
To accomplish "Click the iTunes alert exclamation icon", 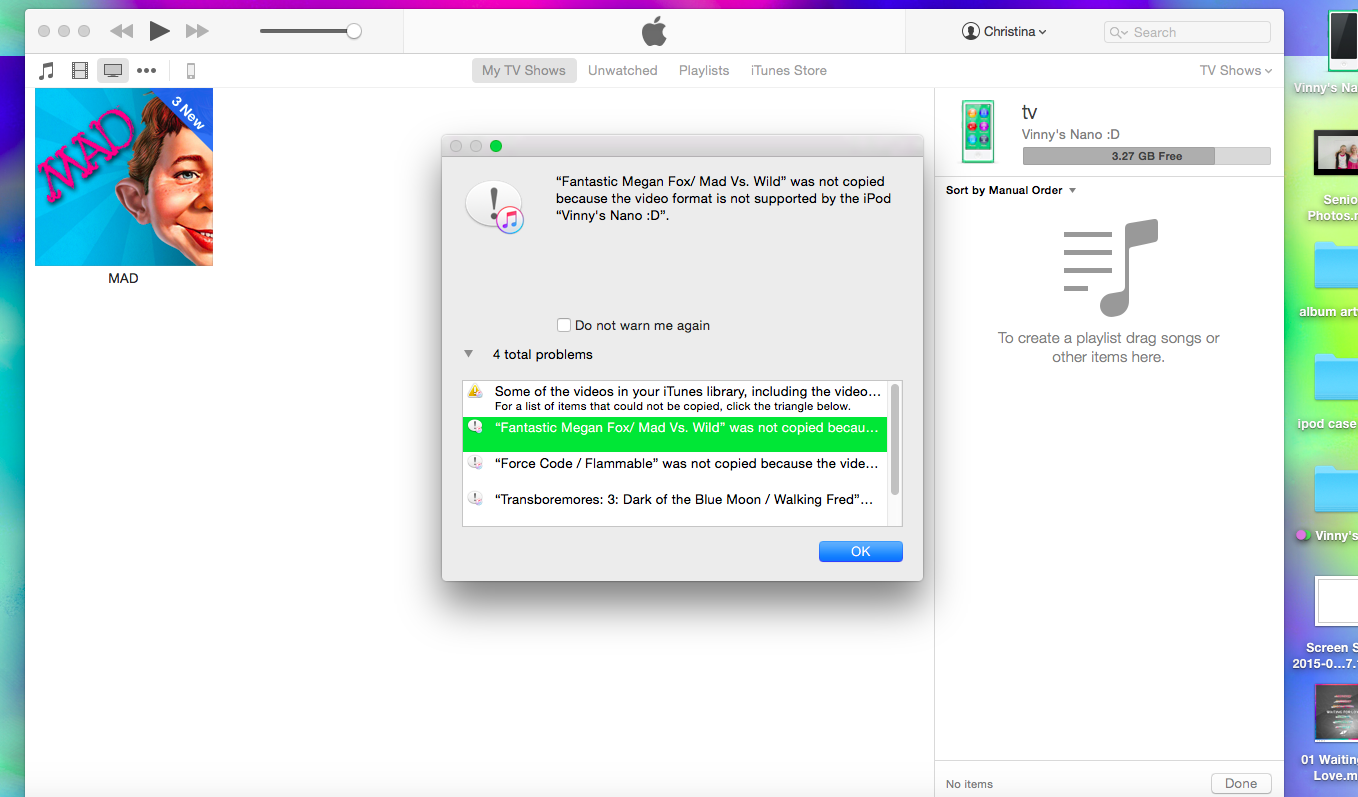I will 495,207.
